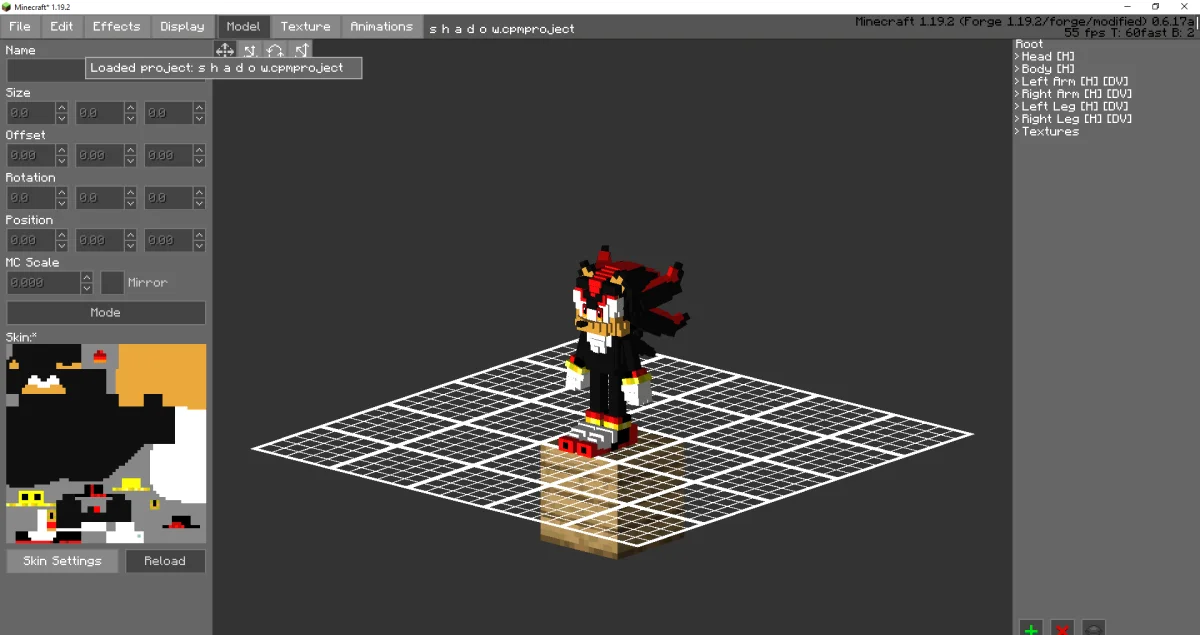
Task: Decrease third Rotation value with down arrow
Action: click(200, 204)
